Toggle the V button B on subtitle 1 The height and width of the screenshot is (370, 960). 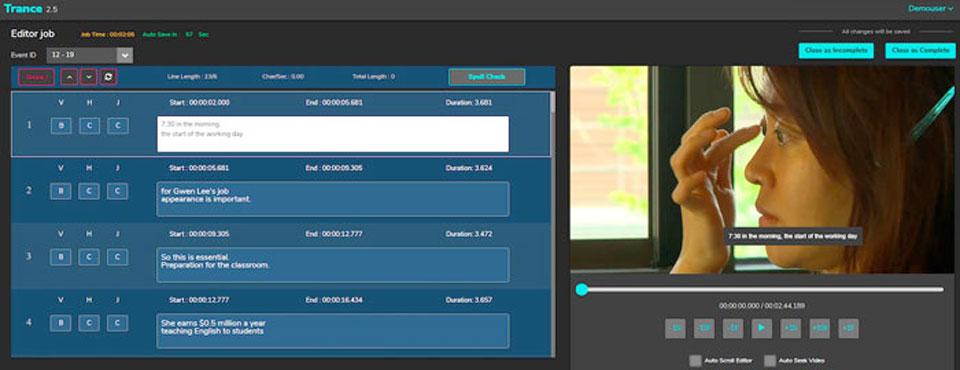(x=61, y=126)
